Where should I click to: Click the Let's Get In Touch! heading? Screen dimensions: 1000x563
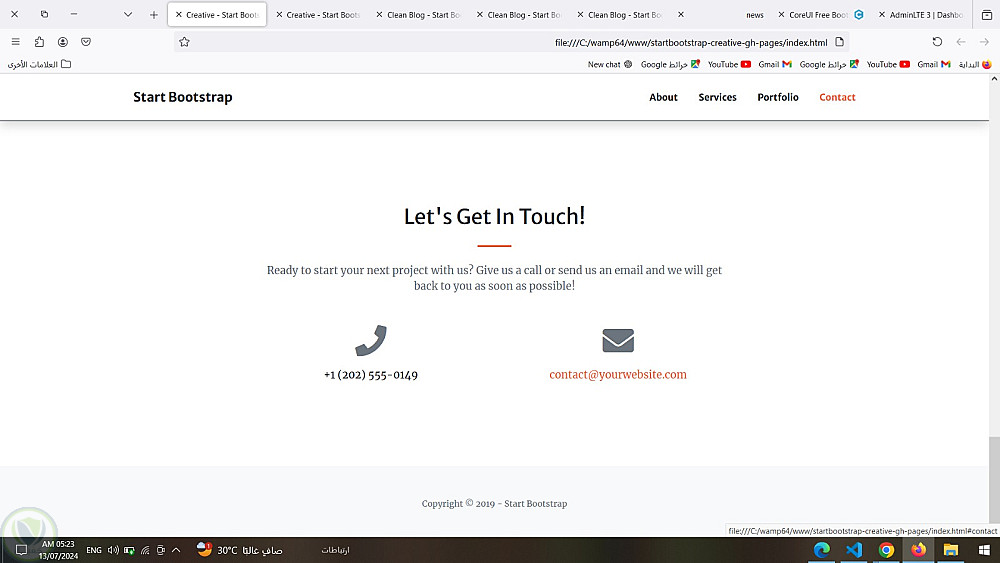(x=494, y=216)
